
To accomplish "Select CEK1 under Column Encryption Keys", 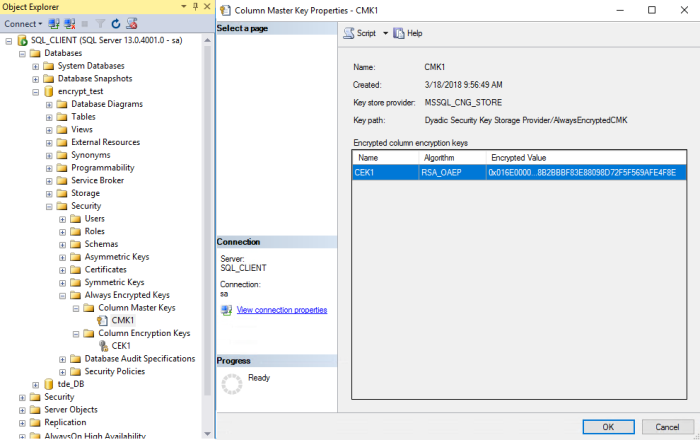I will (x=122, y=346).
